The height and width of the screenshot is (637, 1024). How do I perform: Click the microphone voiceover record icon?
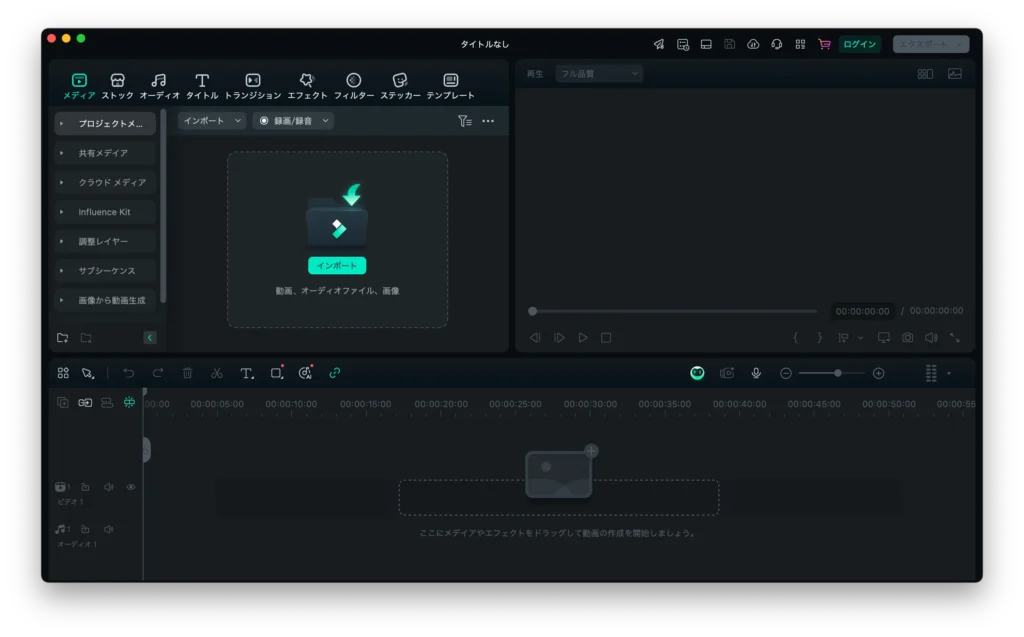click(756, 373)
